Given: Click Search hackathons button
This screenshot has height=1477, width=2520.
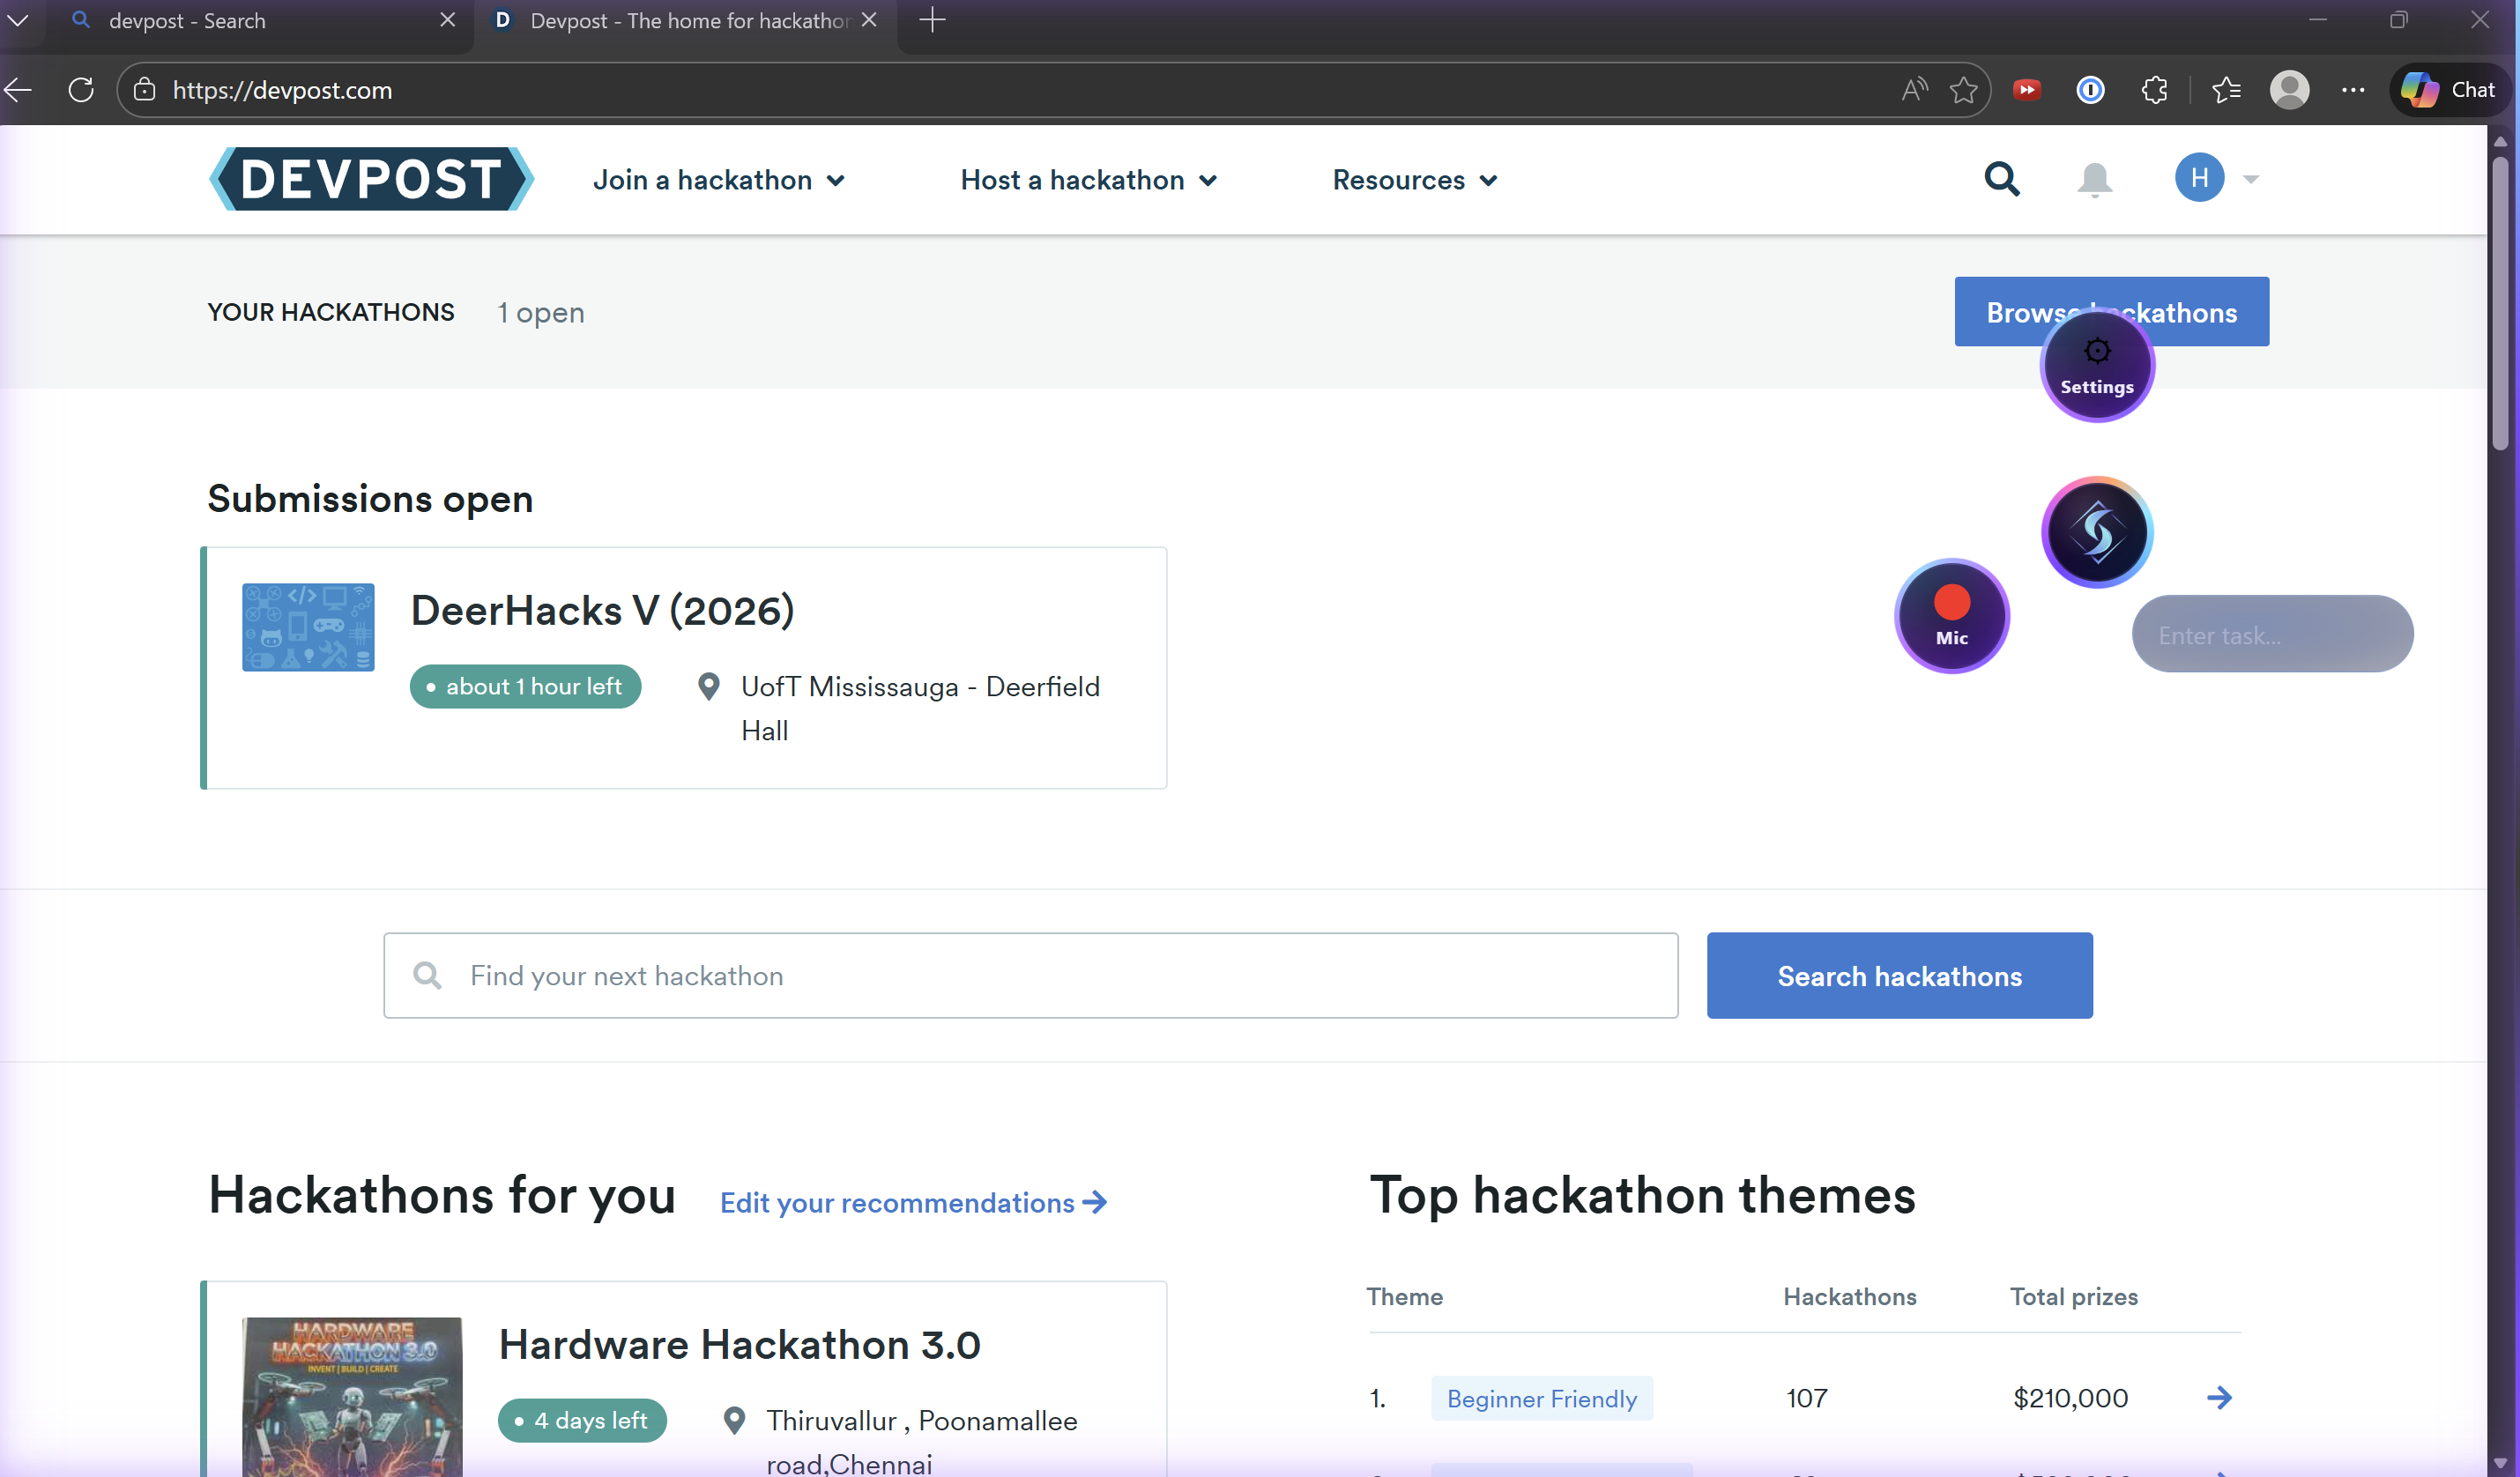Looking at the screenshot, I should point(1898,976).
